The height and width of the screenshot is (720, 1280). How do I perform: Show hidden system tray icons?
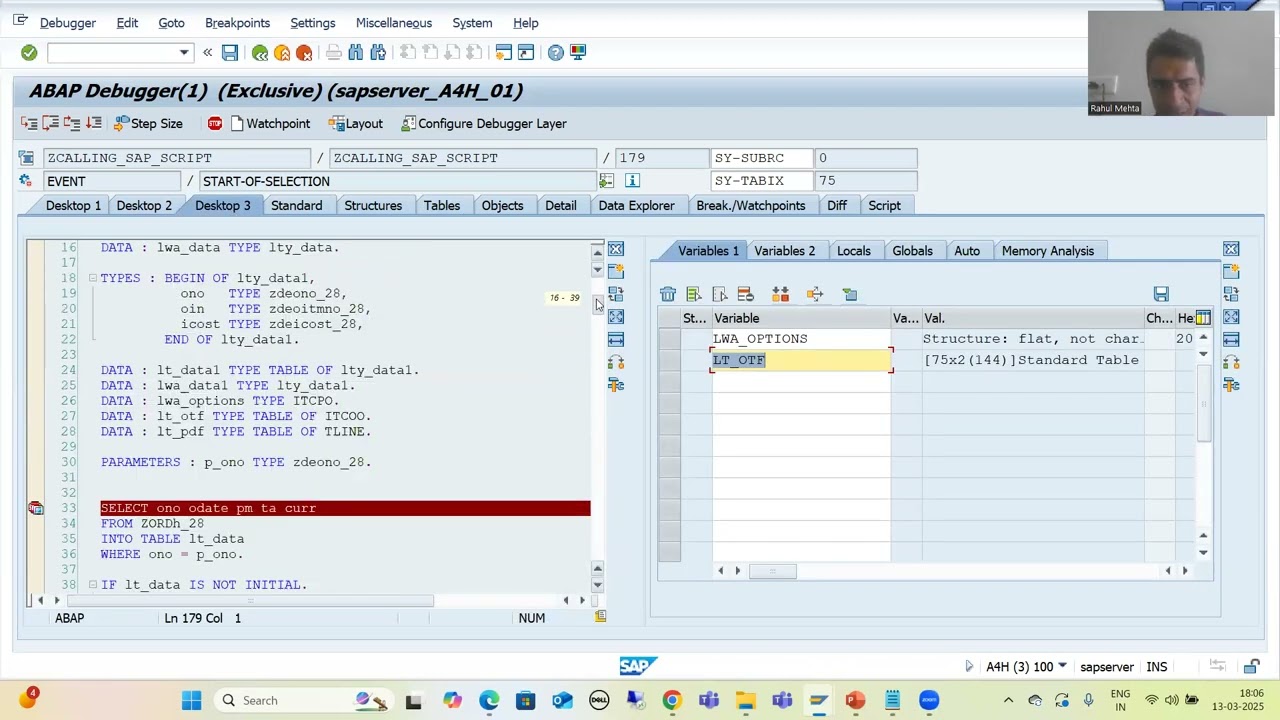tap(1008, 700)
